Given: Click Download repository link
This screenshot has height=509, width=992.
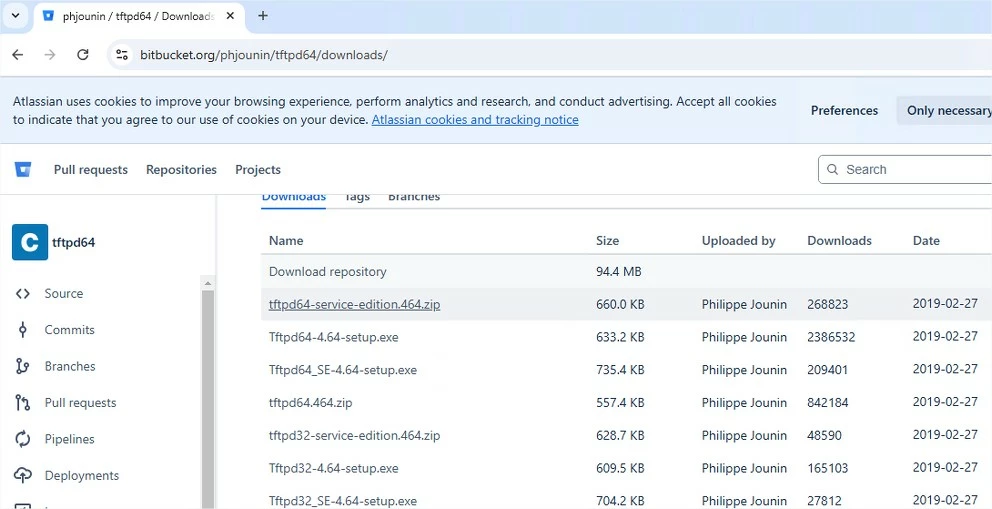Looking at the screenshot, I should pyautogui.click(x=328, y=272).
